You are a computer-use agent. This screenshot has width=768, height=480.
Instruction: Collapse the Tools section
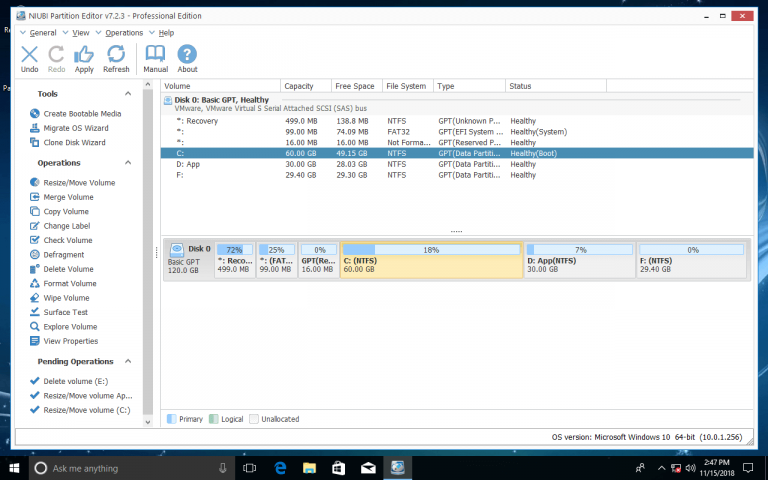pyautogui.click(x=128, y=94)
